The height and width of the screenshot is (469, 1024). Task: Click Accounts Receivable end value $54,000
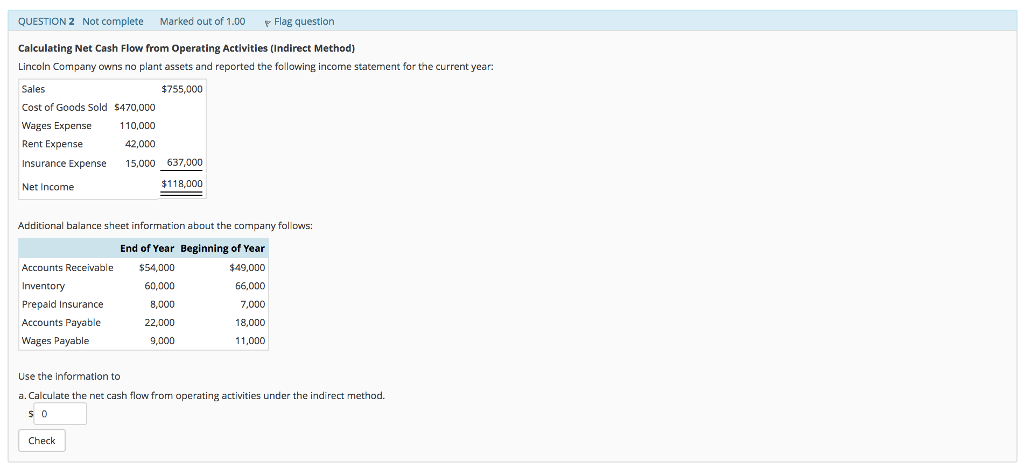157,267
